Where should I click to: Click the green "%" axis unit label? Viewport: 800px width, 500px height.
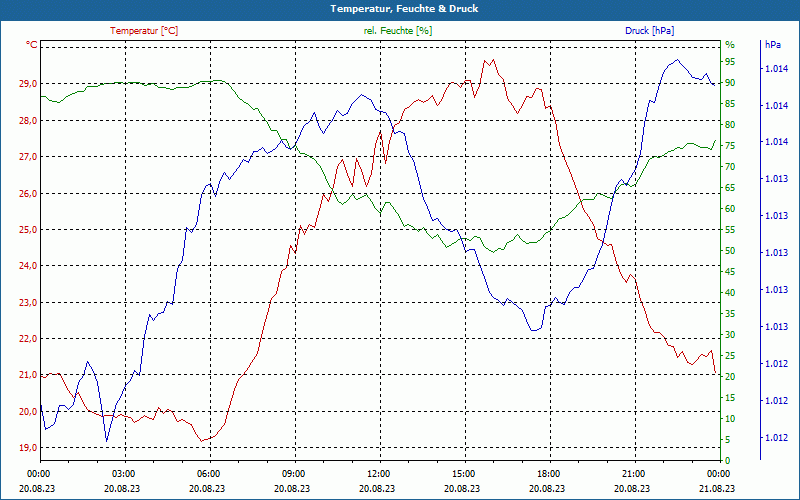[x=730, y=45]
